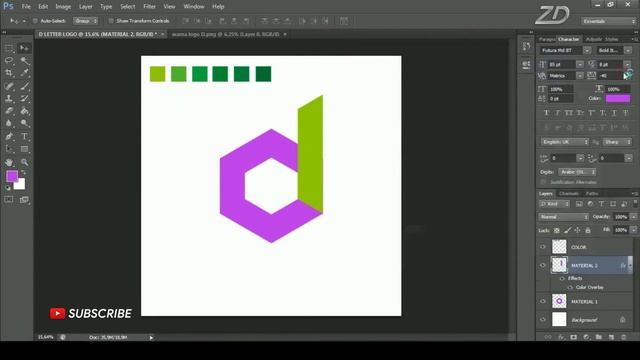Image resolution: width=640 pixels, height=360 pixels.
Task: Open the anti-aliasing Sharp dropdown
Action: tap(617, 142)
